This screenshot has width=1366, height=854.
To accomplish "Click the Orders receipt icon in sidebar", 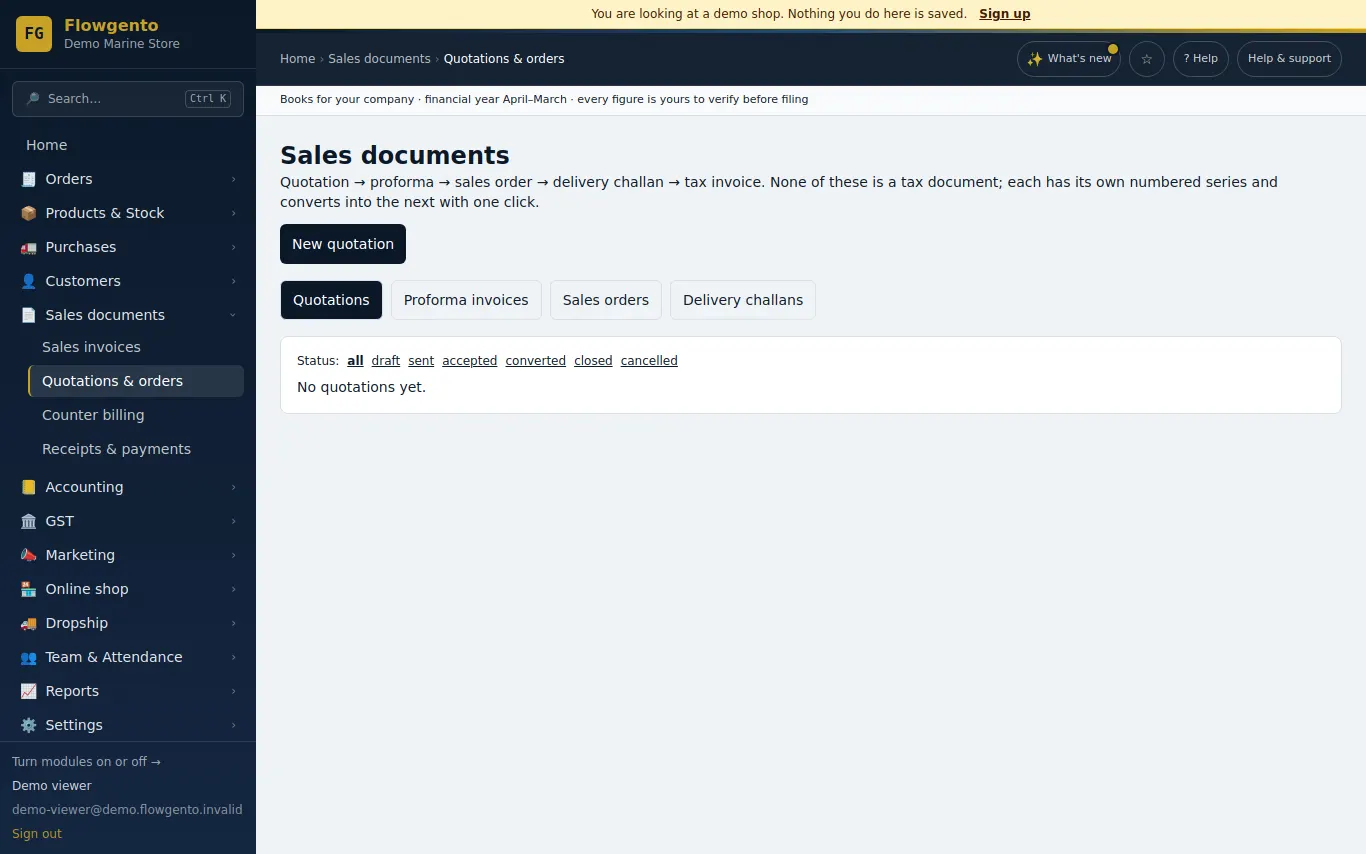I will pos(28,179).
